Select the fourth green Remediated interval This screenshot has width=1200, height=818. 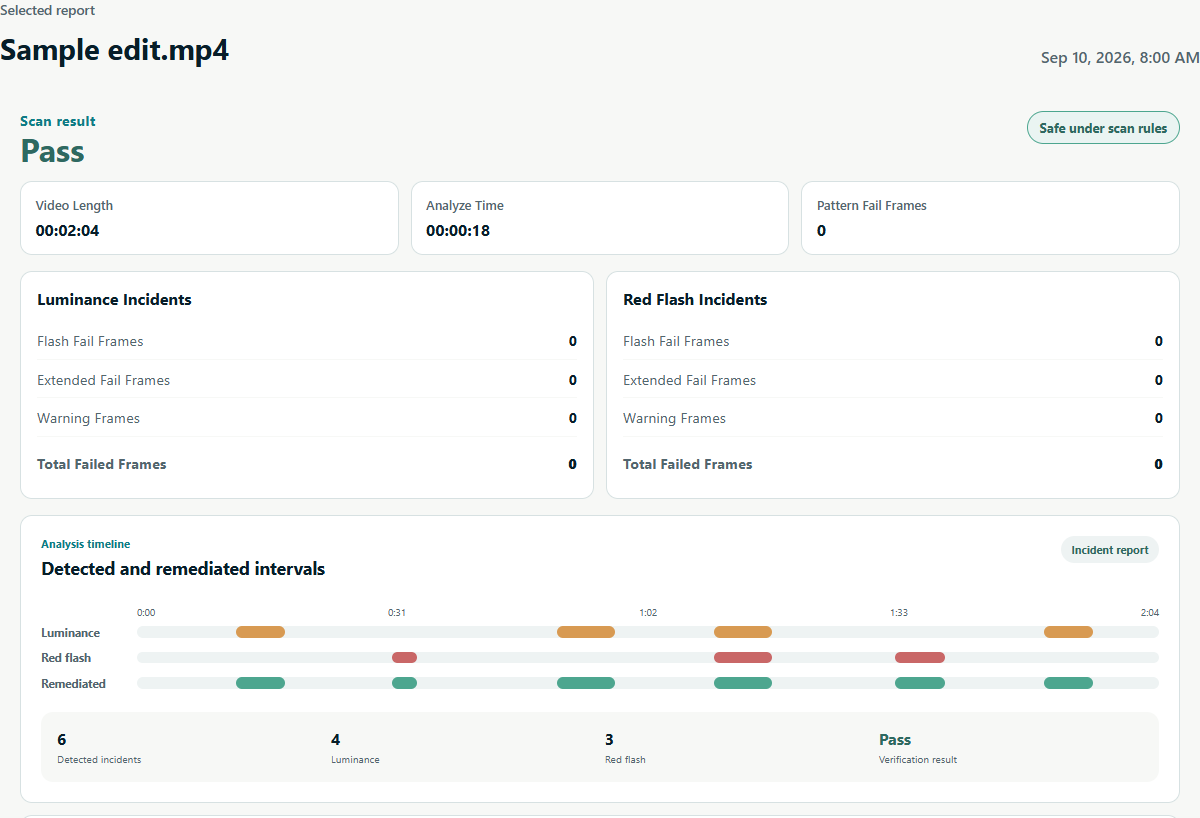pyautogui.click(x=743, y=683)
